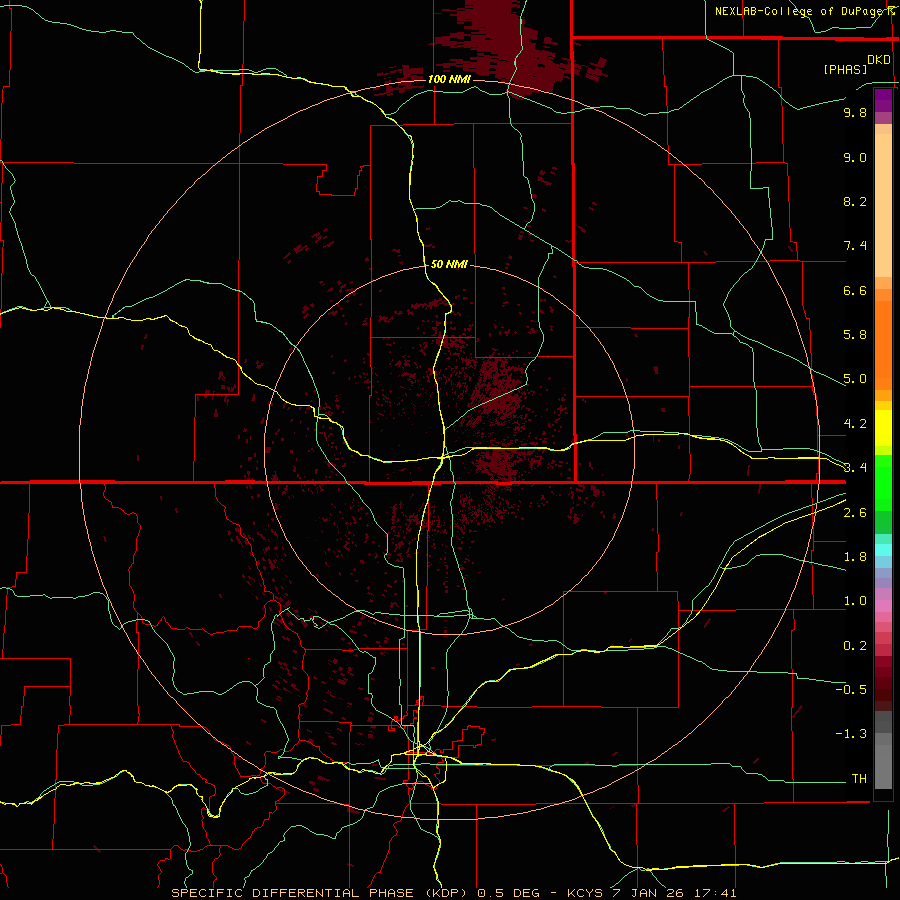900x900 pixels.
Task: Click the 7.4 scale value
Action: click(x=855, y=246)
